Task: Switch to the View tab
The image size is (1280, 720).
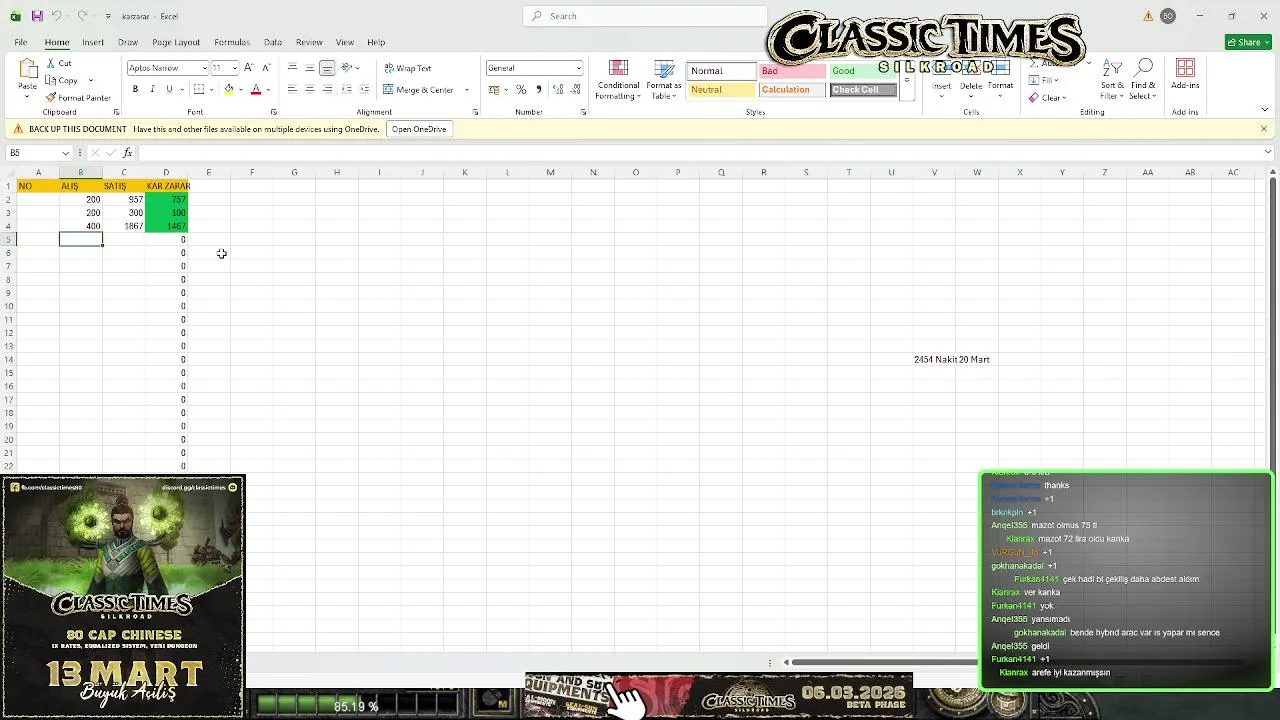Action: click(345, 42)
